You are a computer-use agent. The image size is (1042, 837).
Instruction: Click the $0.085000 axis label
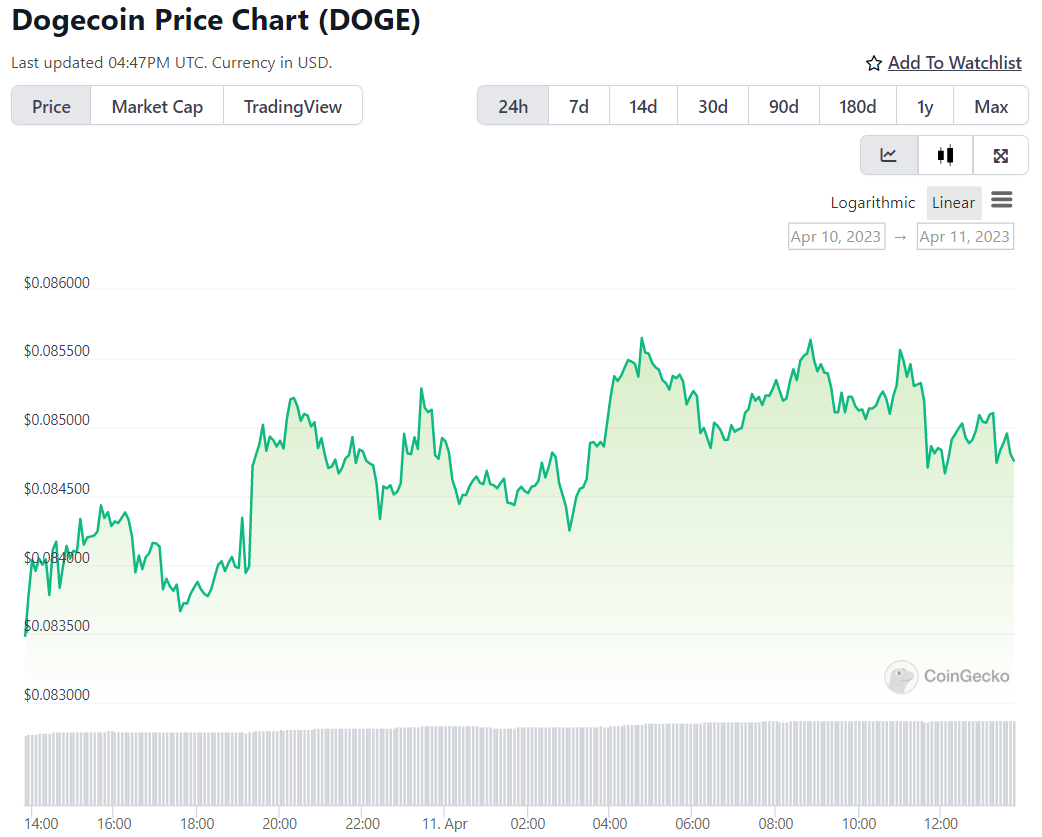click(x=56, y=420)
